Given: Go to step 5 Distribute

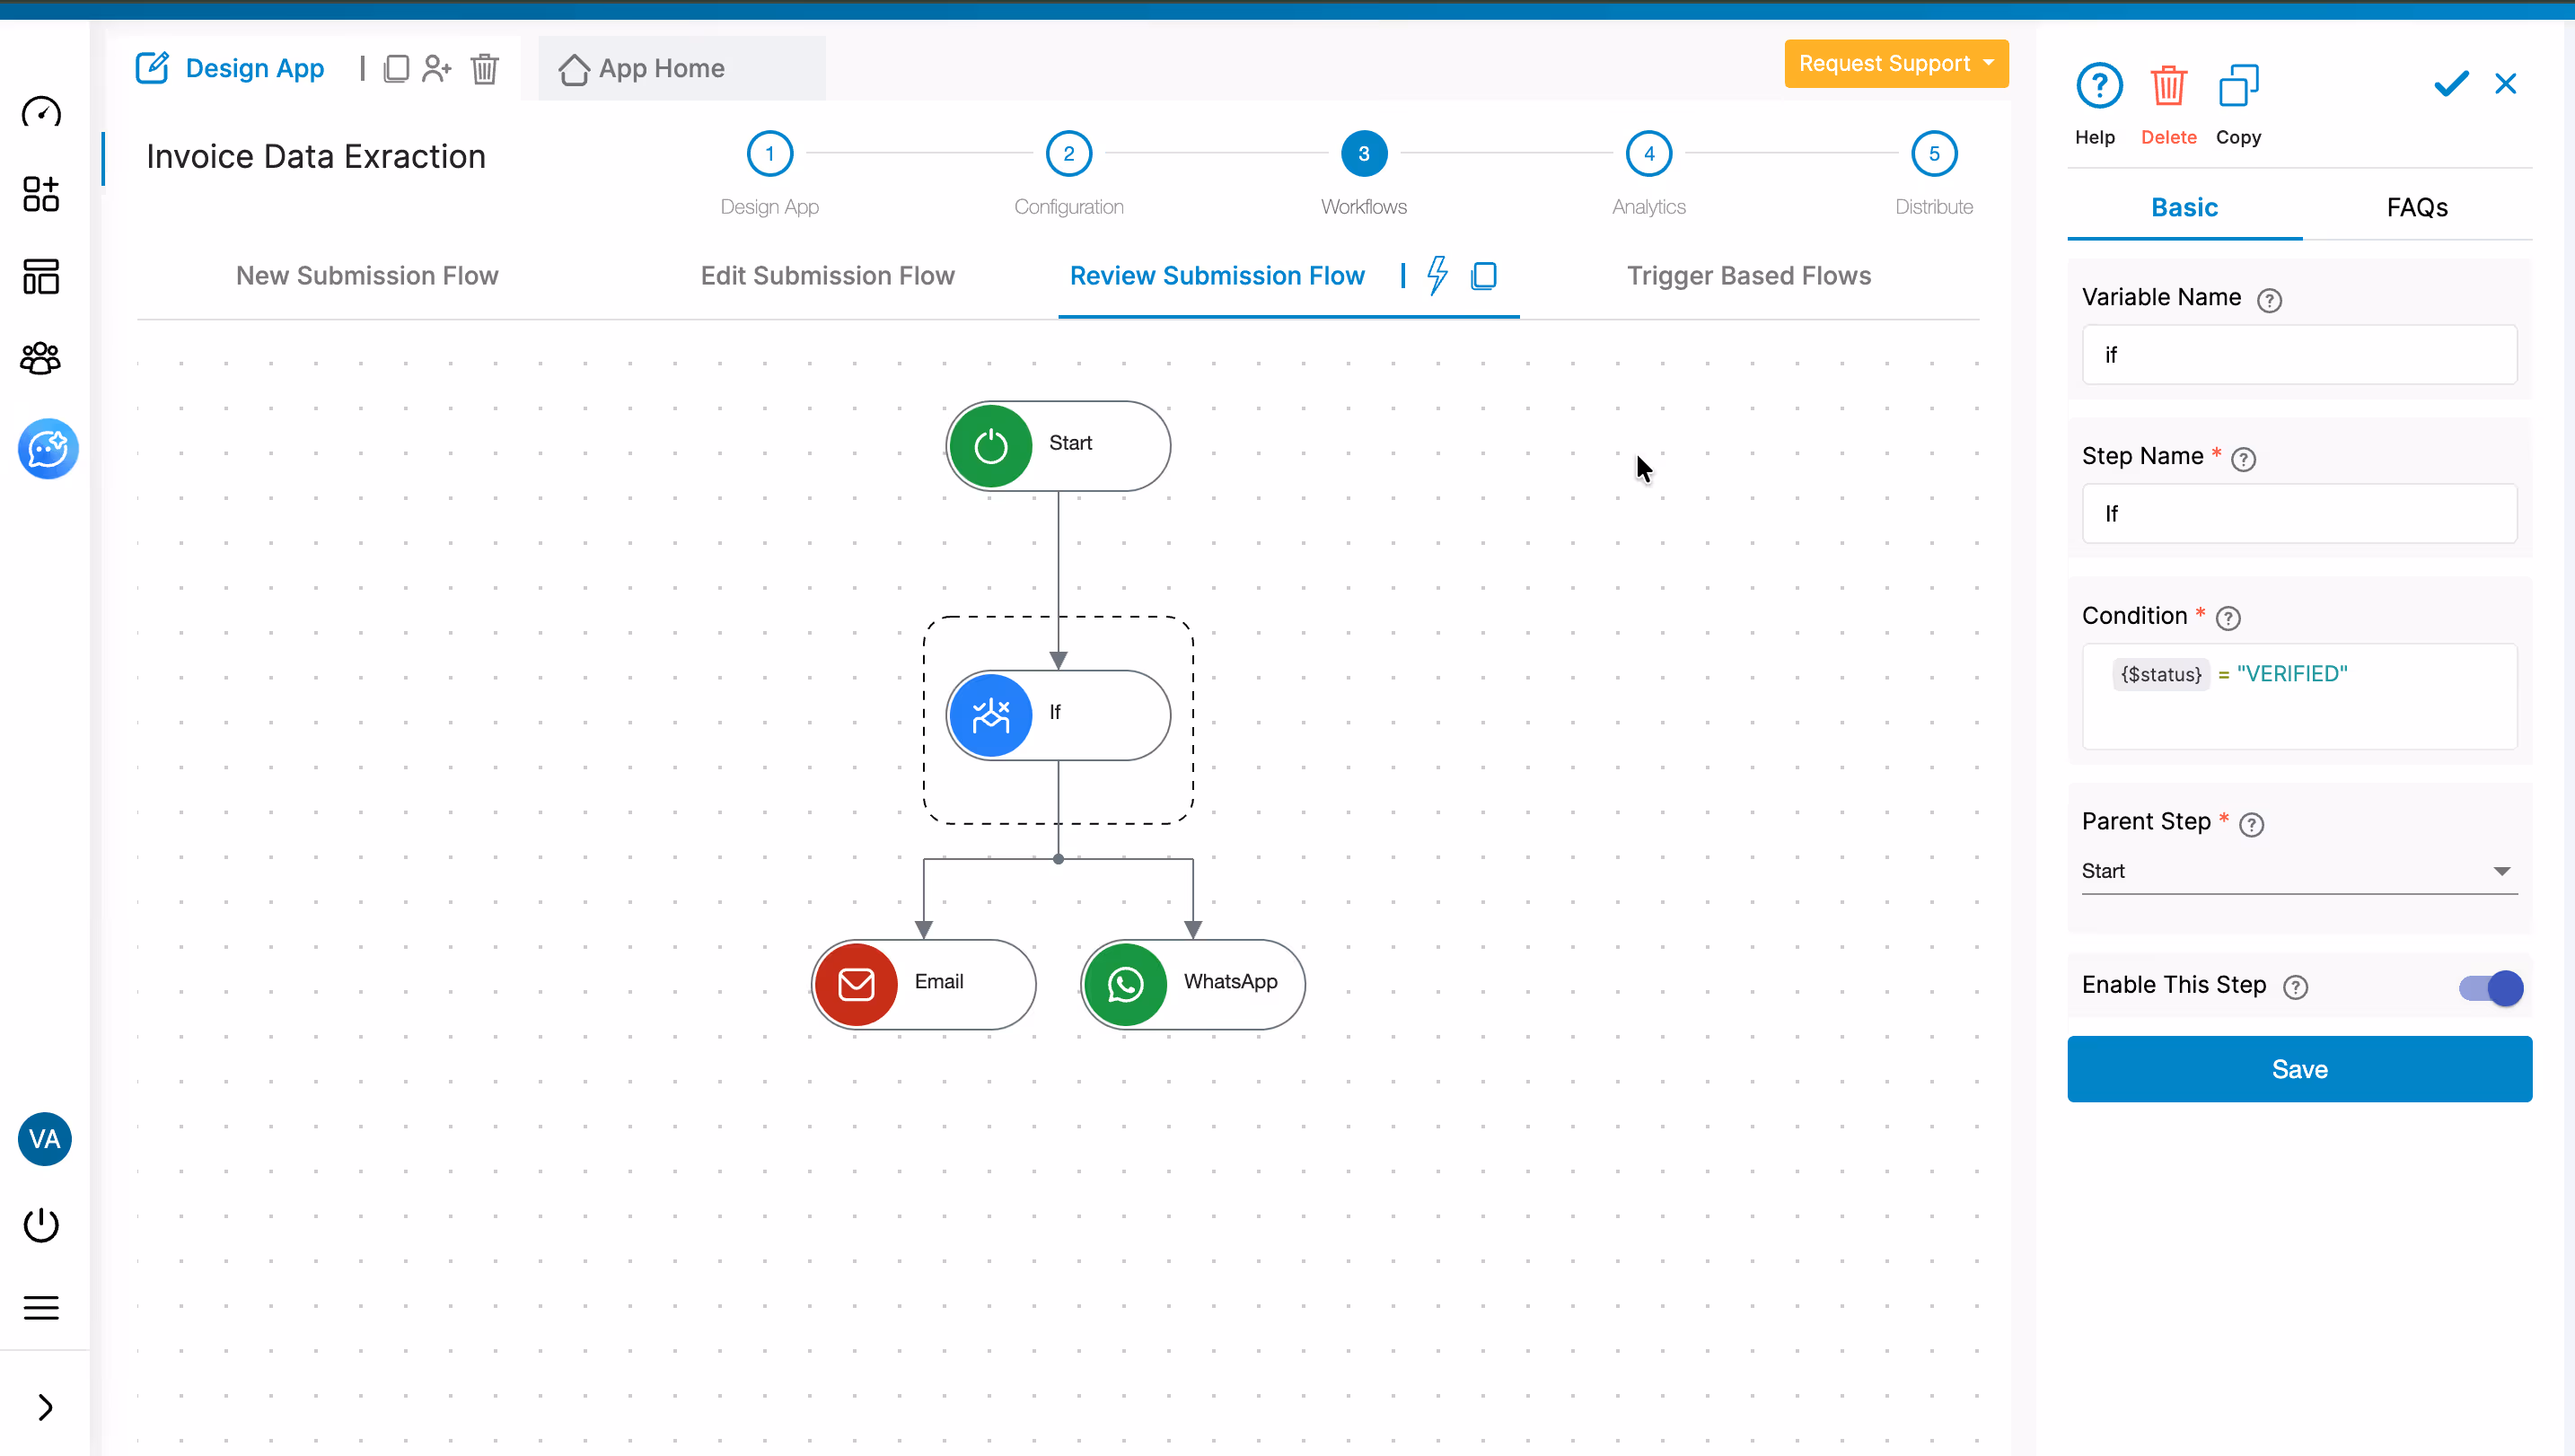Looking at the screenshot, I should click(1933, 153).
